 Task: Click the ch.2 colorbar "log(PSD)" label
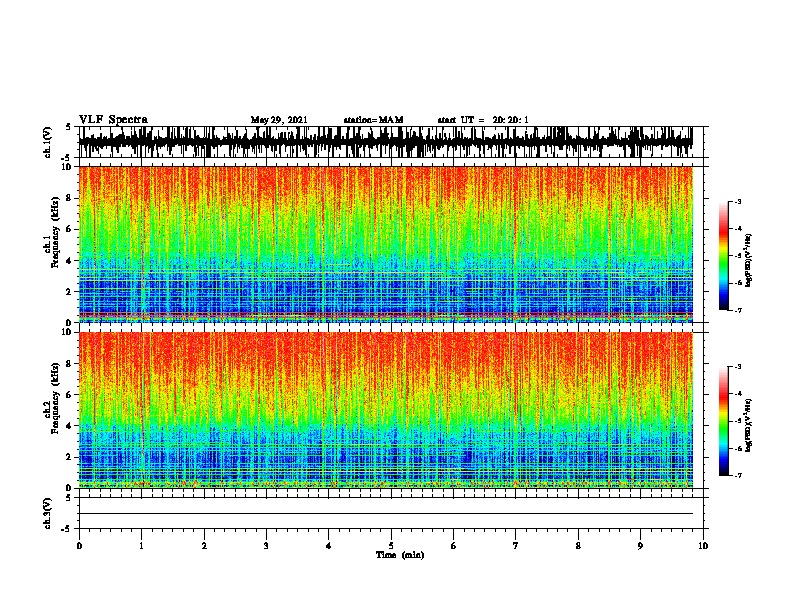point(748,425)
